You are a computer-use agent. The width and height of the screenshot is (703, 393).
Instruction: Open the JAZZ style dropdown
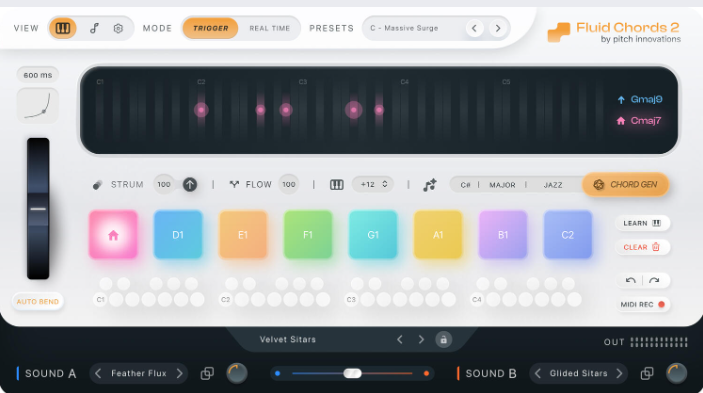(x=553, y=185)
